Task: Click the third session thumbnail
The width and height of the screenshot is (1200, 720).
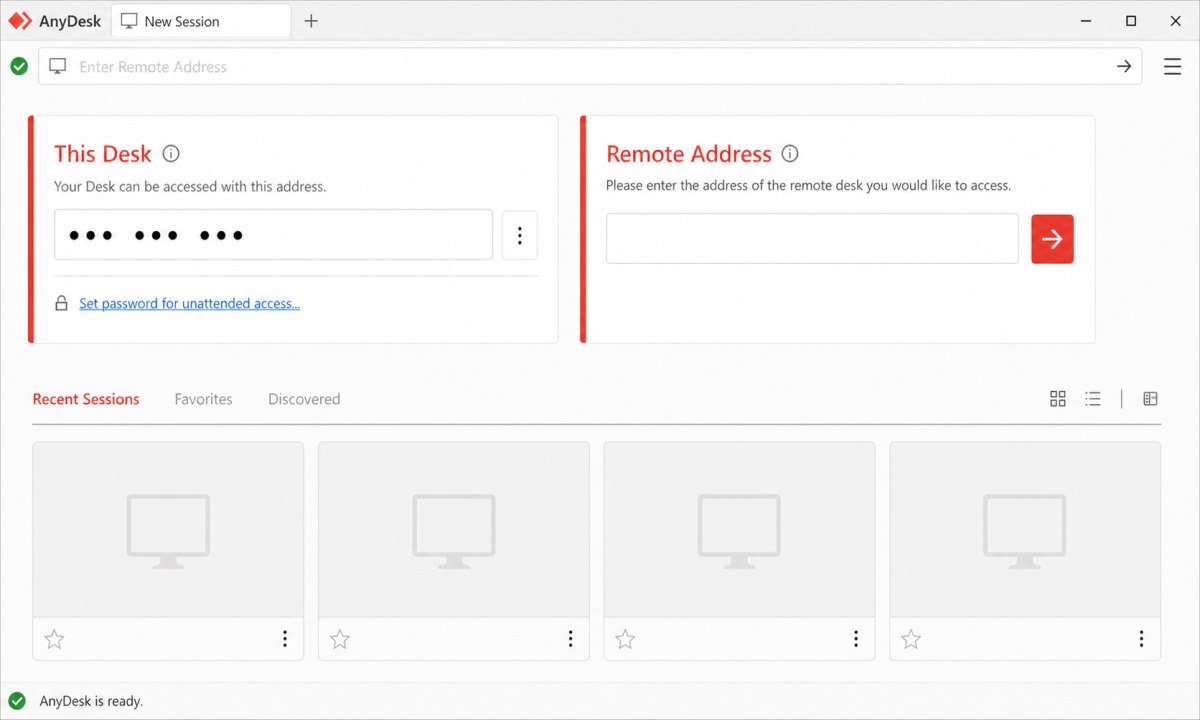Action: coord(739,530)
